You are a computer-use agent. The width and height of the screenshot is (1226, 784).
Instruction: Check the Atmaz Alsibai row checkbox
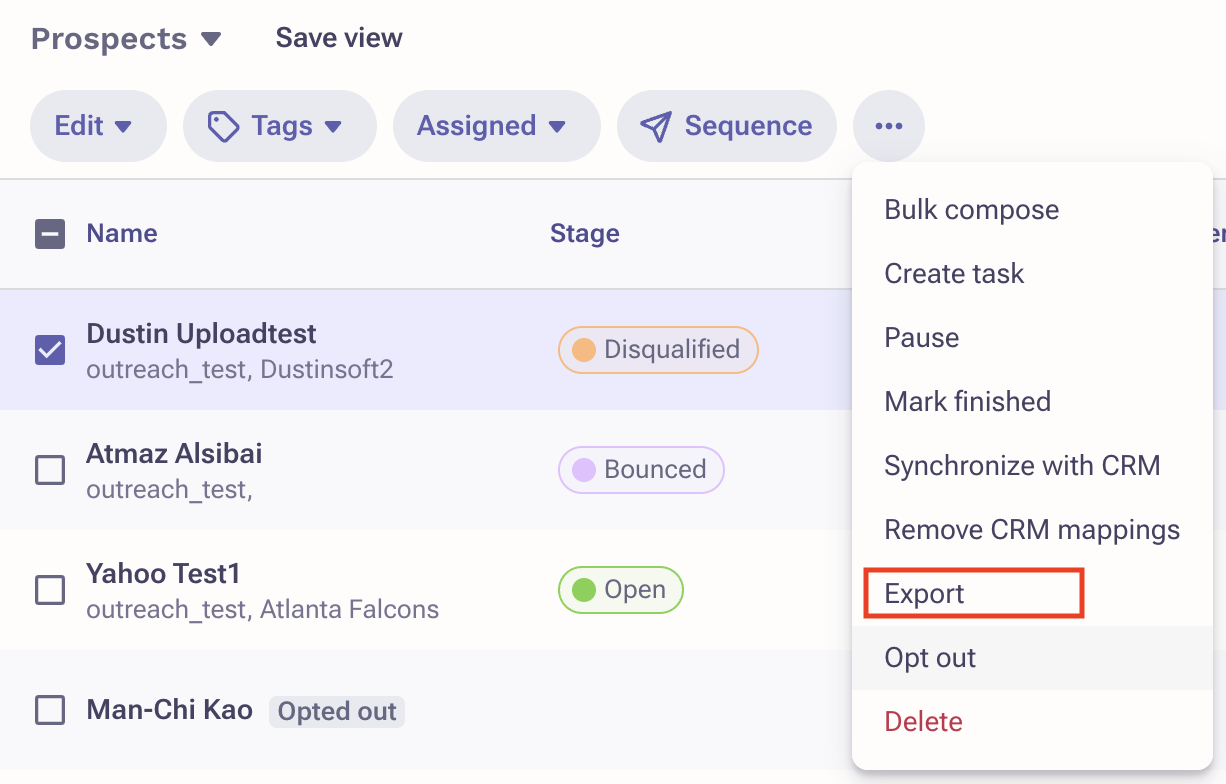50,470
